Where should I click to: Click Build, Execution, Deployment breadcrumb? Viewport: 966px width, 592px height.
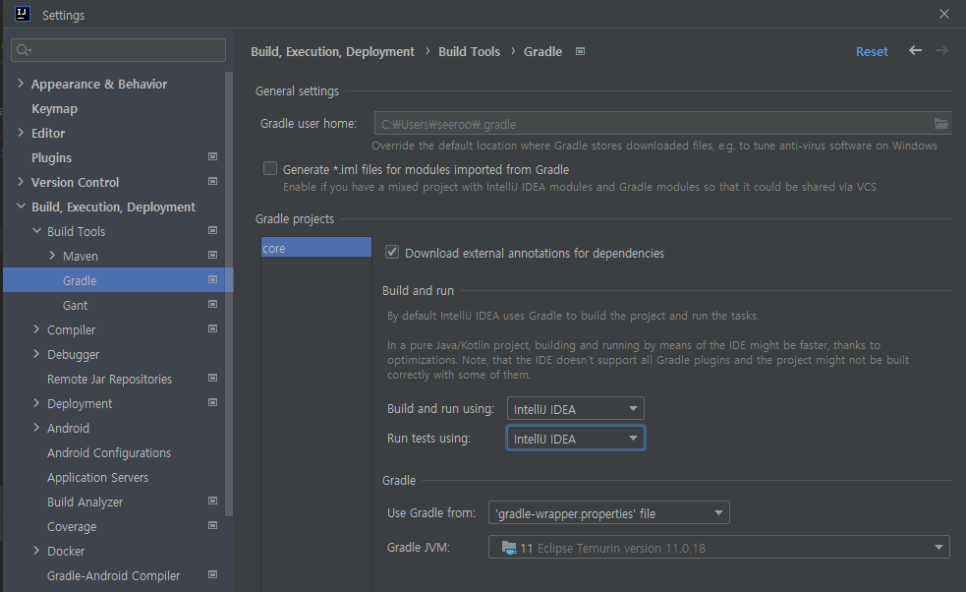pyautogui.click(x=333, y=52)
